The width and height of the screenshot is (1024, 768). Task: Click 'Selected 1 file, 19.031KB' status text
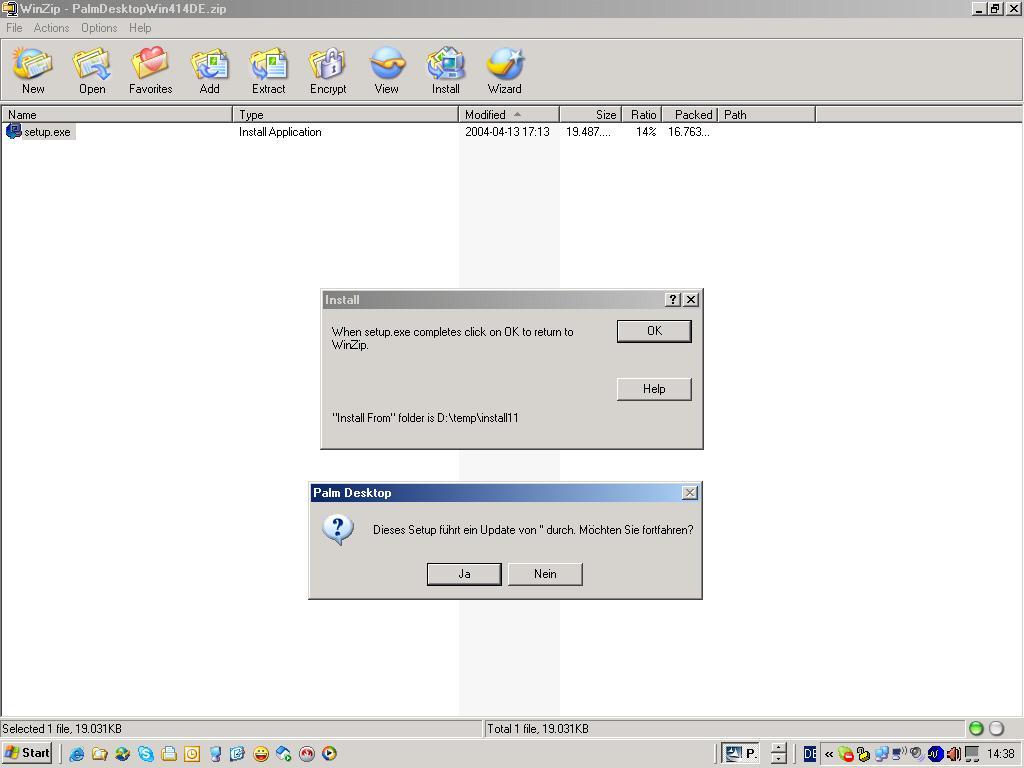[x=62, y=729]
